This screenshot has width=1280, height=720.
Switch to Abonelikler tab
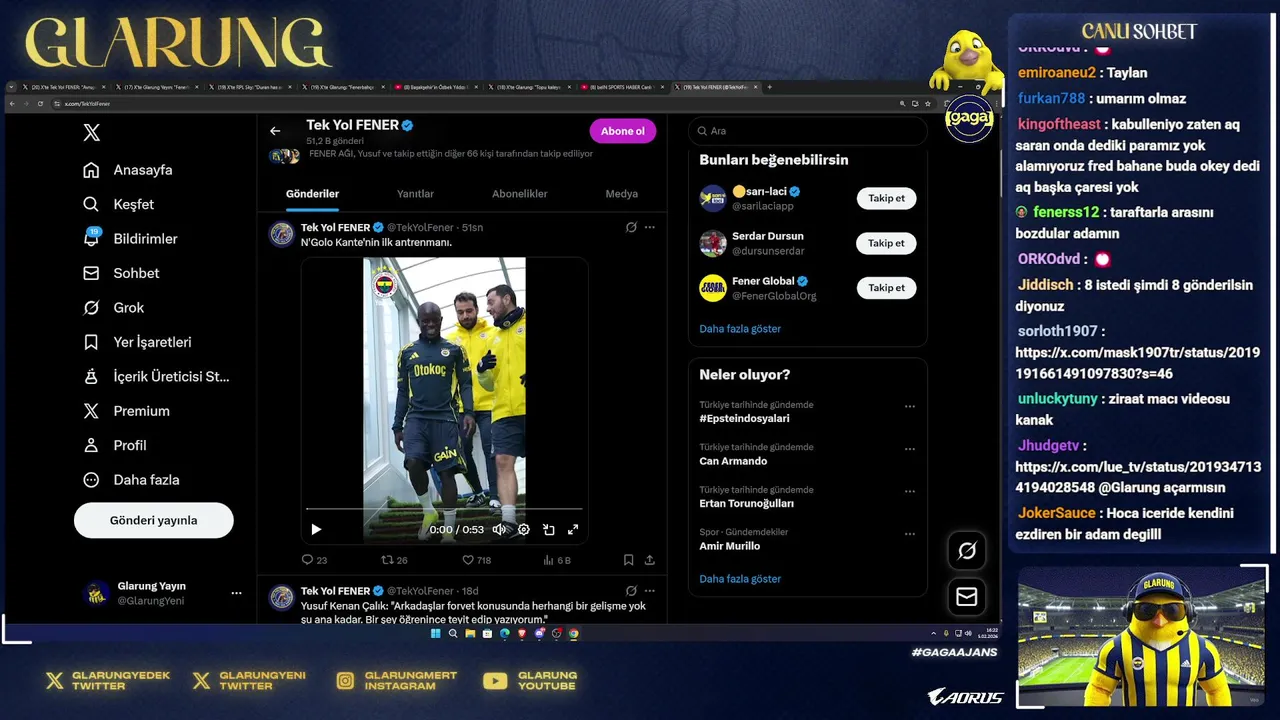520,194
